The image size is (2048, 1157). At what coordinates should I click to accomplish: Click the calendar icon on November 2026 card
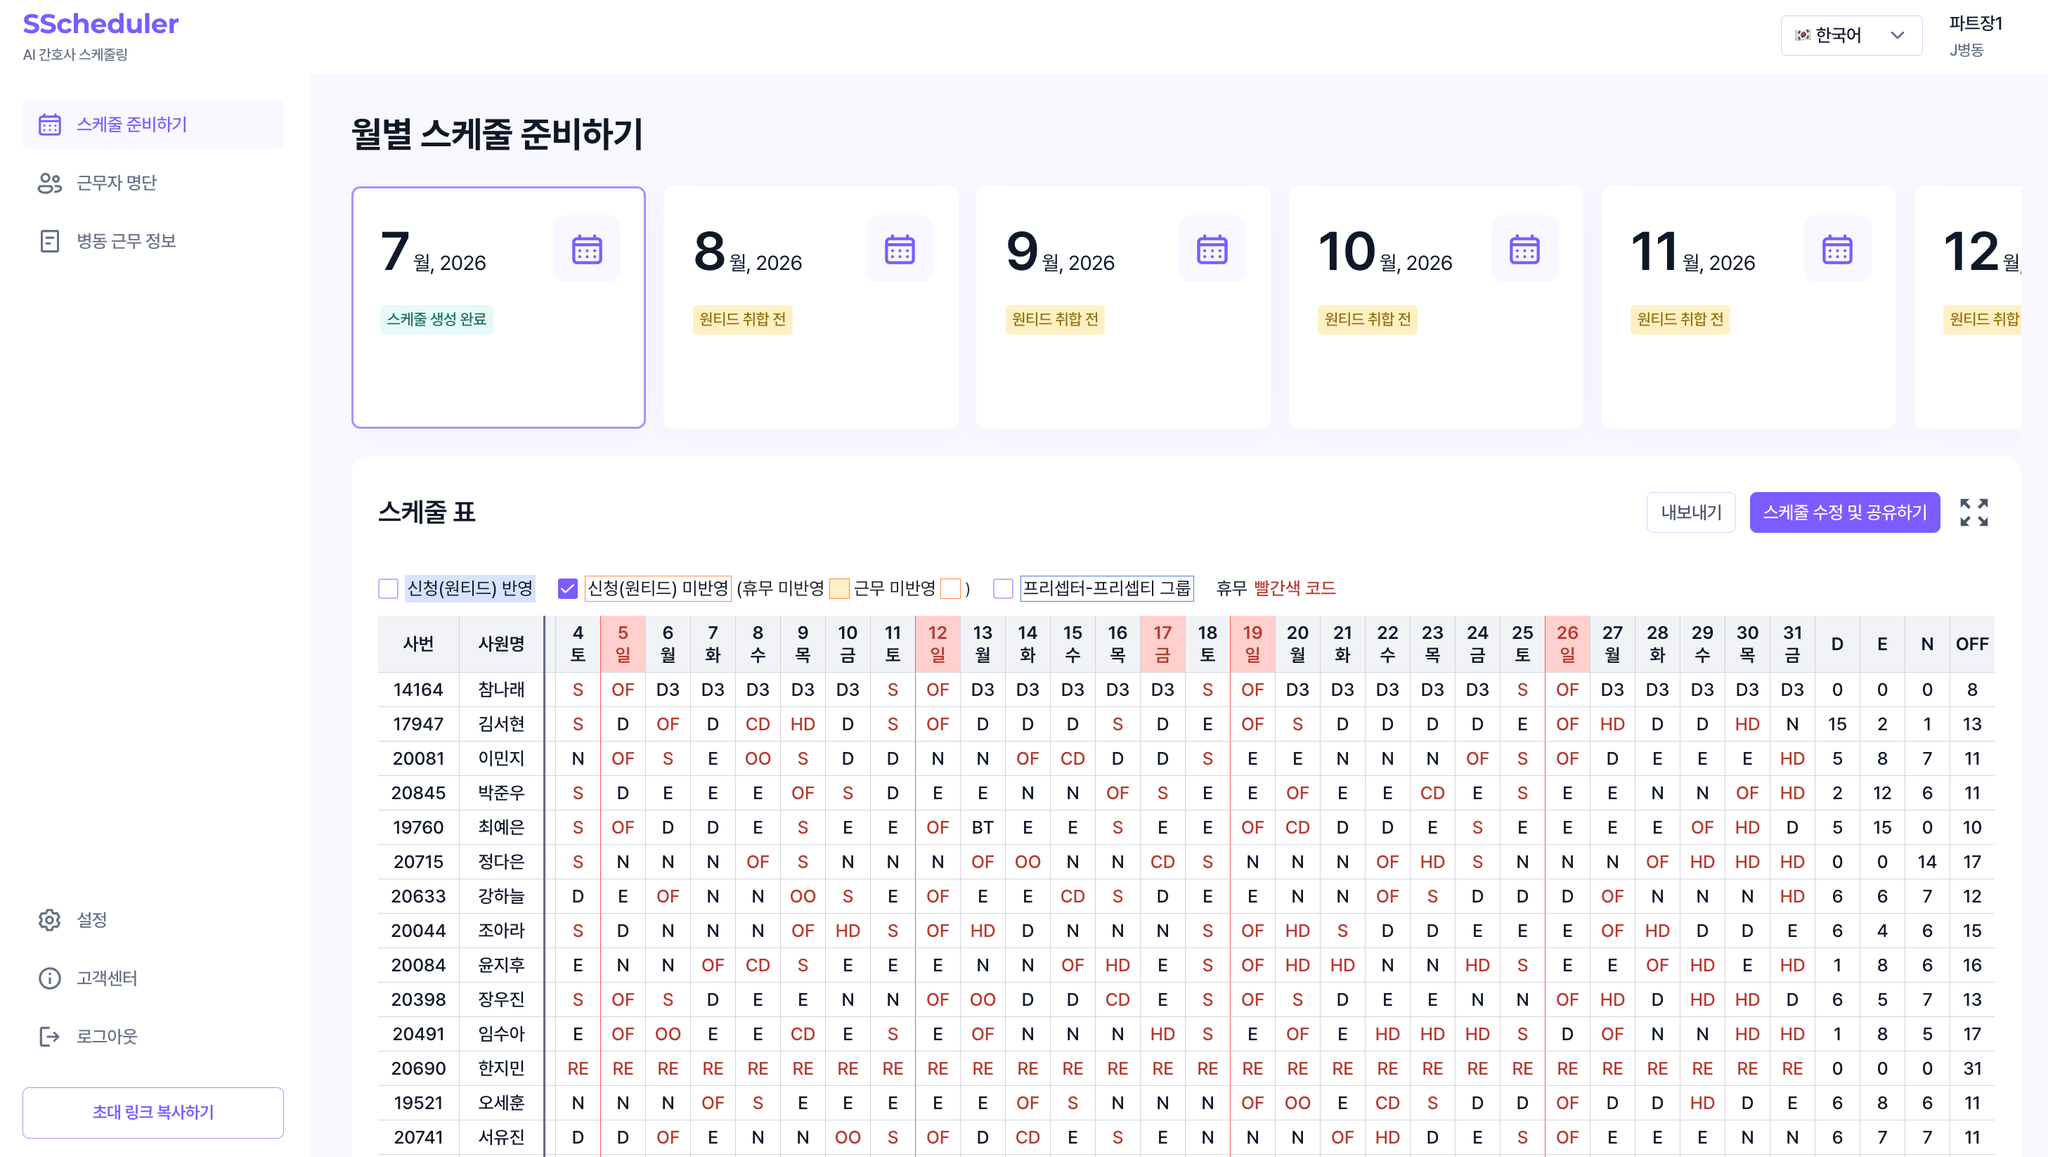tap(1837, 249)
